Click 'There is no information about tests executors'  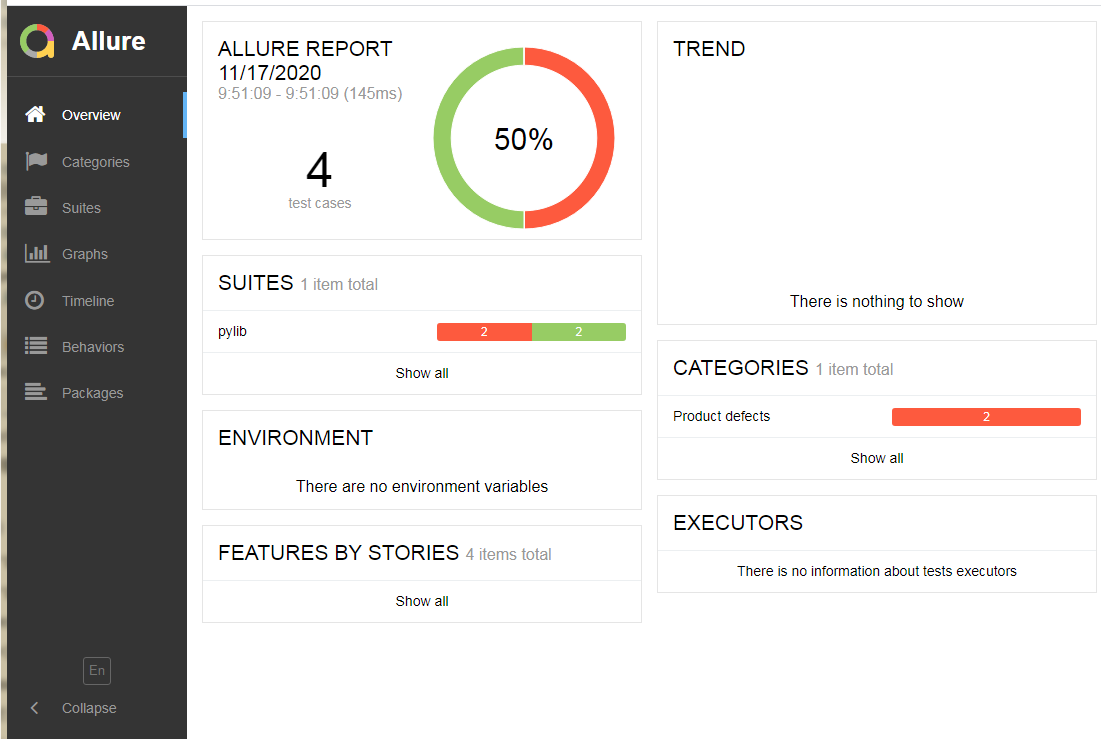pyautogui.click(x=876, y=571)
